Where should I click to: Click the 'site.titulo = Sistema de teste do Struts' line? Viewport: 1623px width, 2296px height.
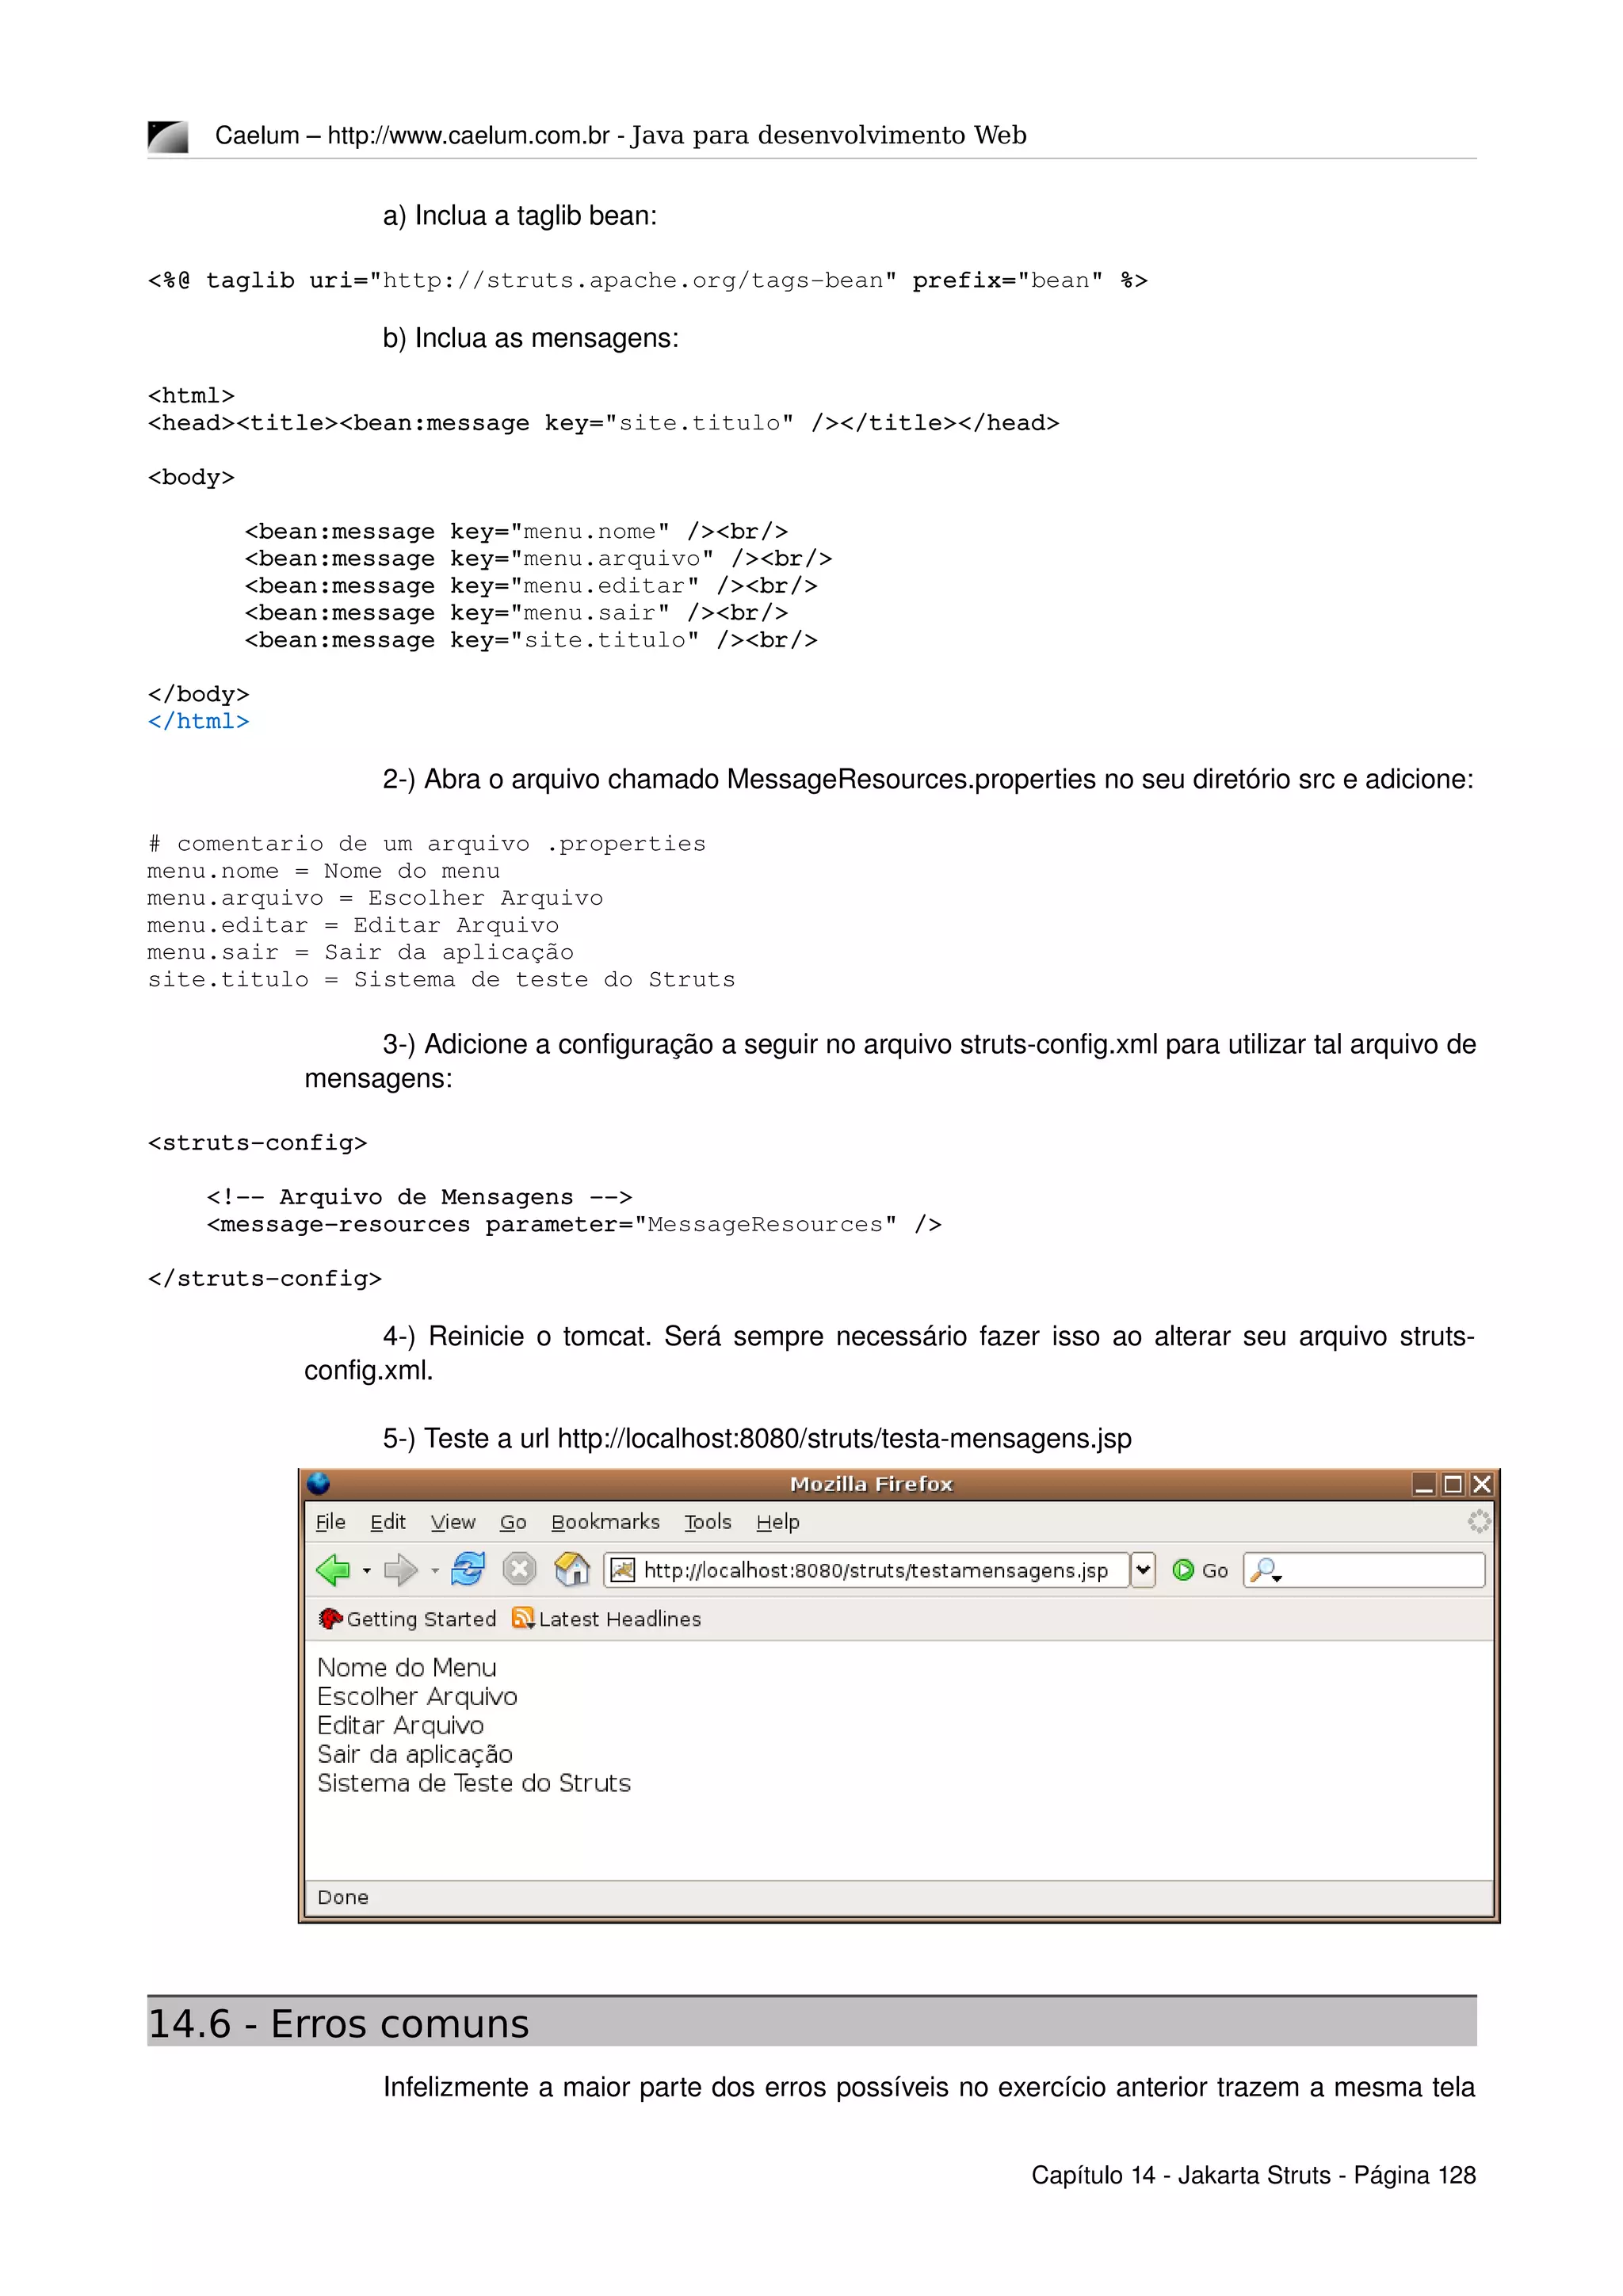441,979
